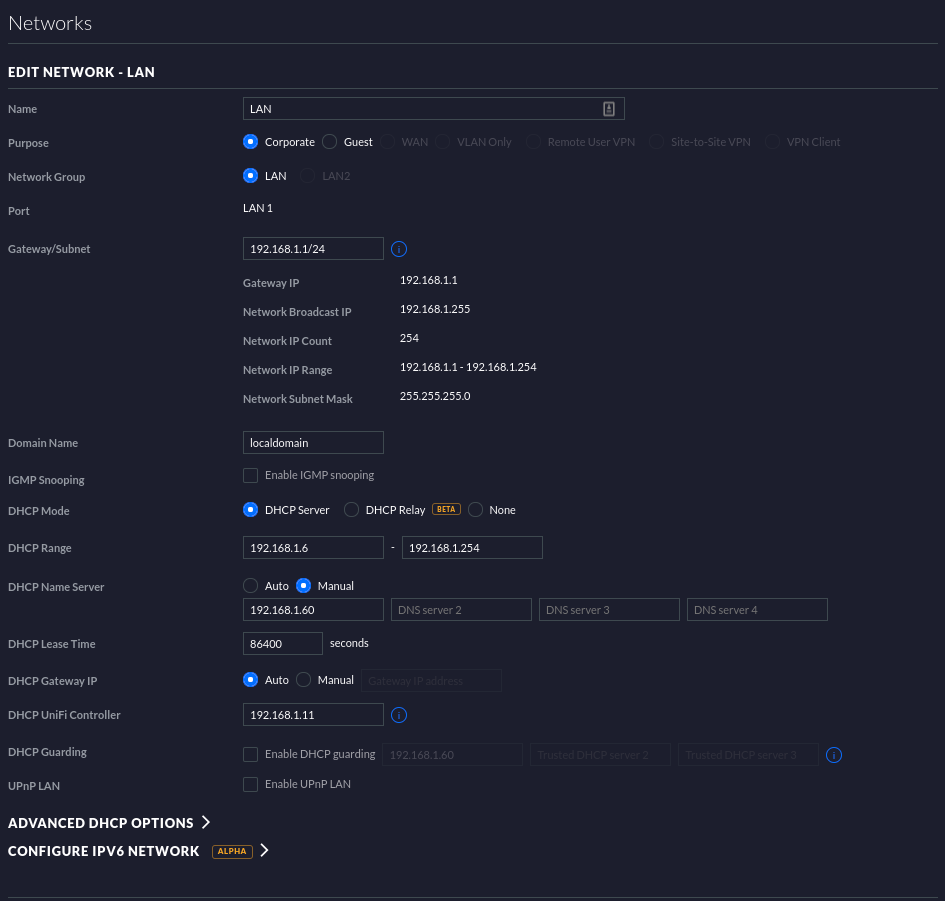Select DHCP Relay mode

click(352, 510)
